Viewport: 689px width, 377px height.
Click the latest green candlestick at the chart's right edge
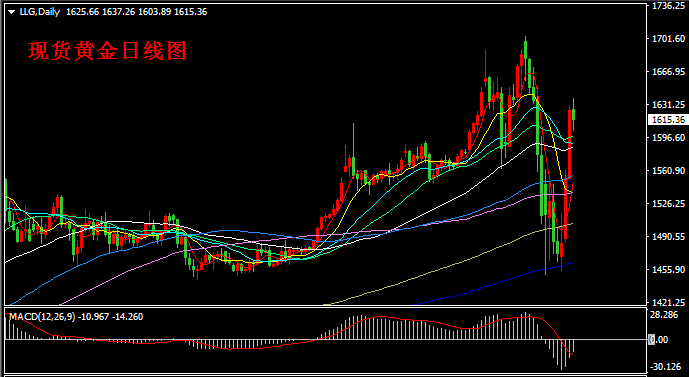(573, 114)
